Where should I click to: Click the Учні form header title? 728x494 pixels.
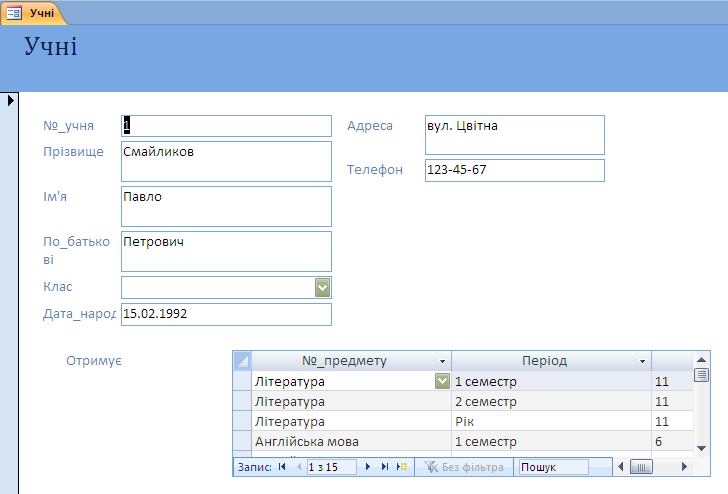pos(51,46)
